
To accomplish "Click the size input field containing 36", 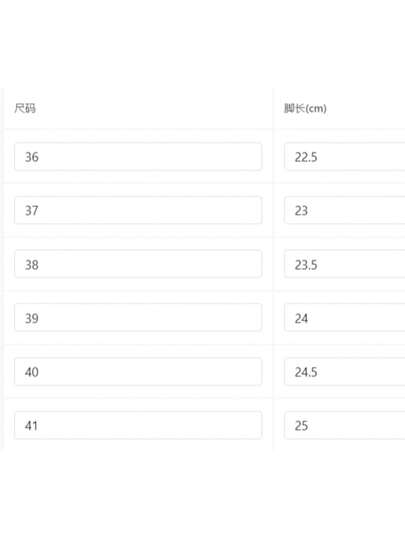I will pyautogui.click(x=138, y=157).
